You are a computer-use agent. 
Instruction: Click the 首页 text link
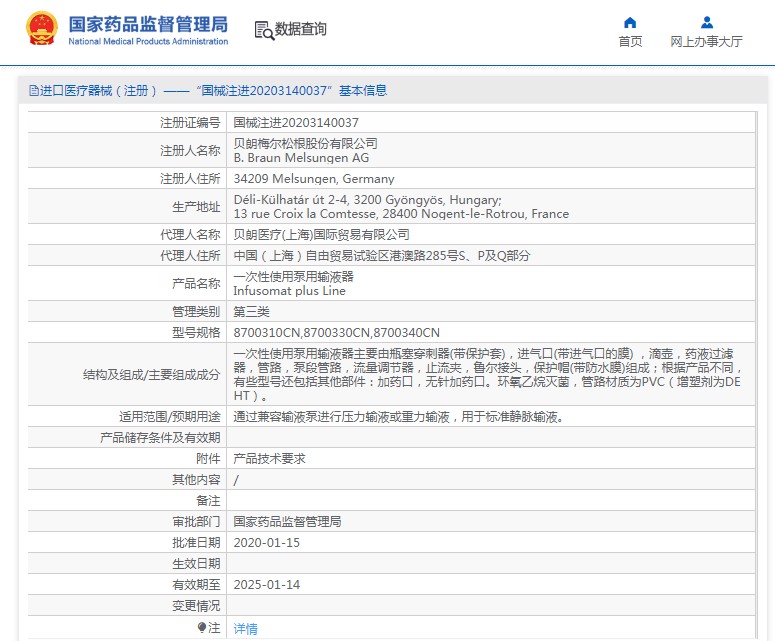pyautogui.click(x=630, y=42)
